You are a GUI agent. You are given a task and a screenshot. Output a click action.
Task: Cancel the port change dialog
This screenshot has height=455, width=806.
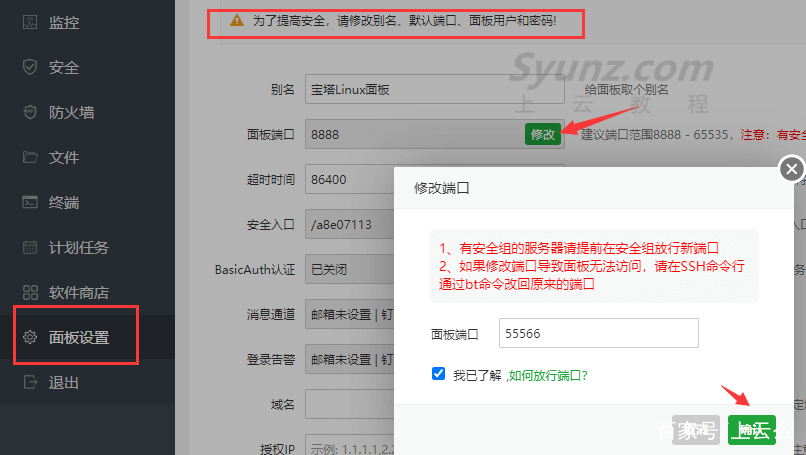pyautogui.click(x=695, y=430)
